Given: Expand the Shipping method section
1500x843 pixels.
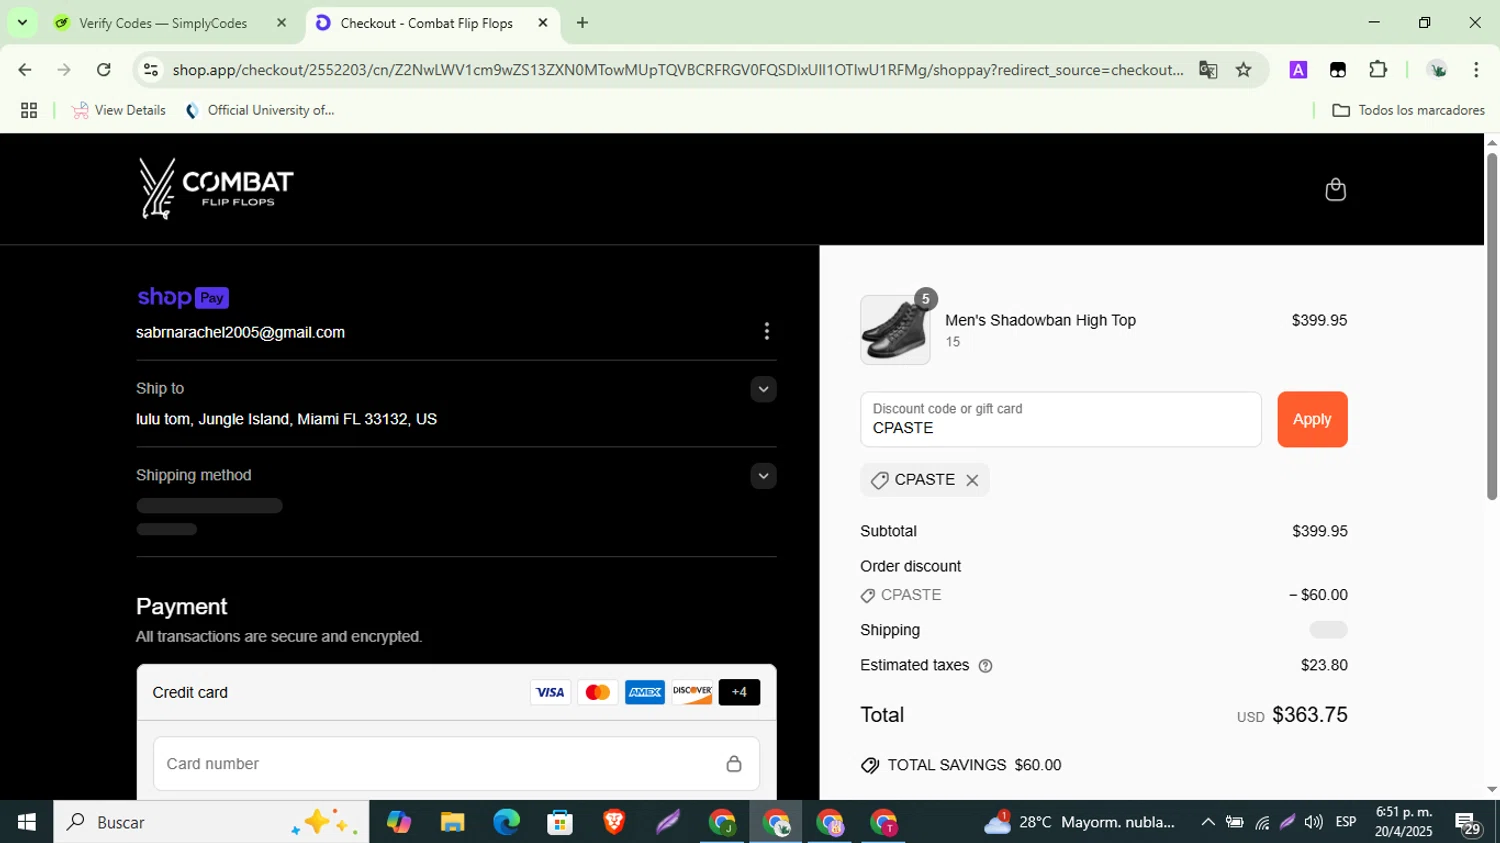Looking at the screenshot, I should click(763, 476).
